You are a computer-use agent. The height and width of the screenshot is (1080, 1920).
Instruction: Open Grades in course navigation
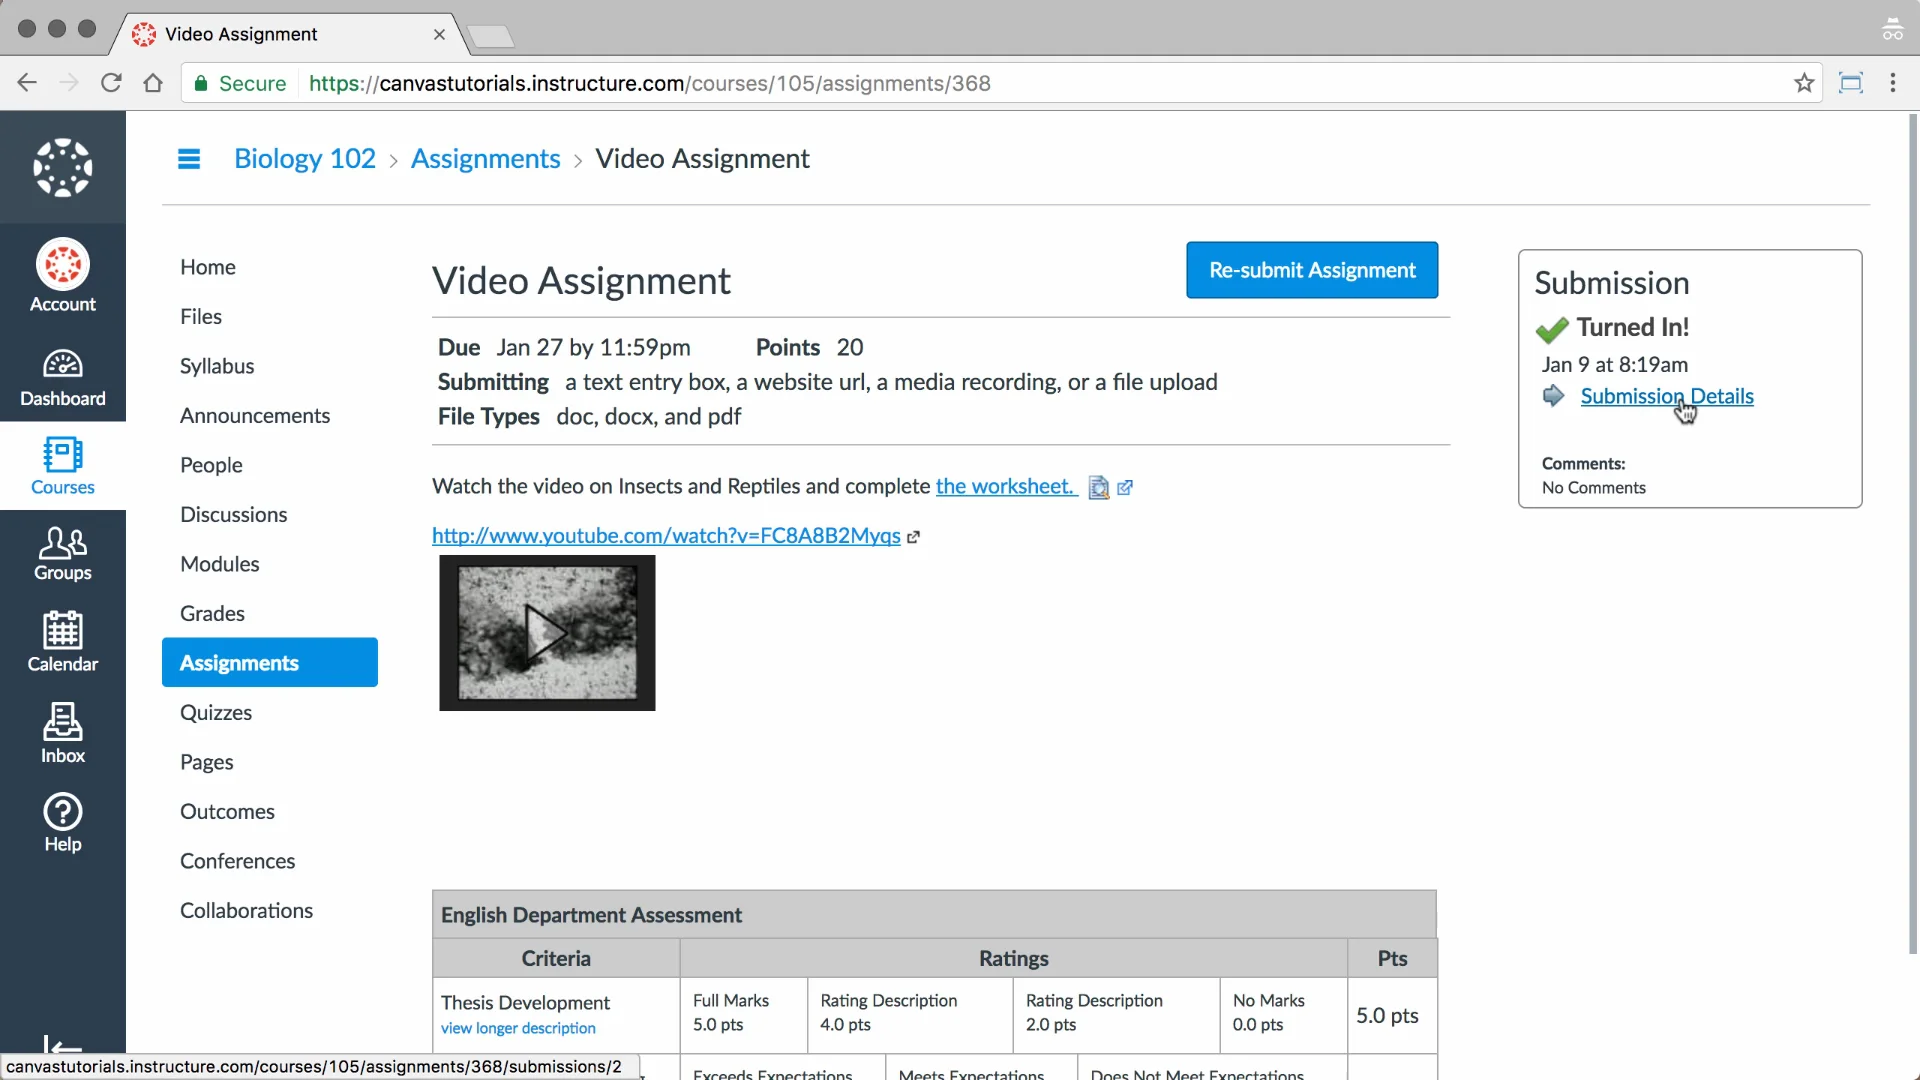tap(212, 613)
